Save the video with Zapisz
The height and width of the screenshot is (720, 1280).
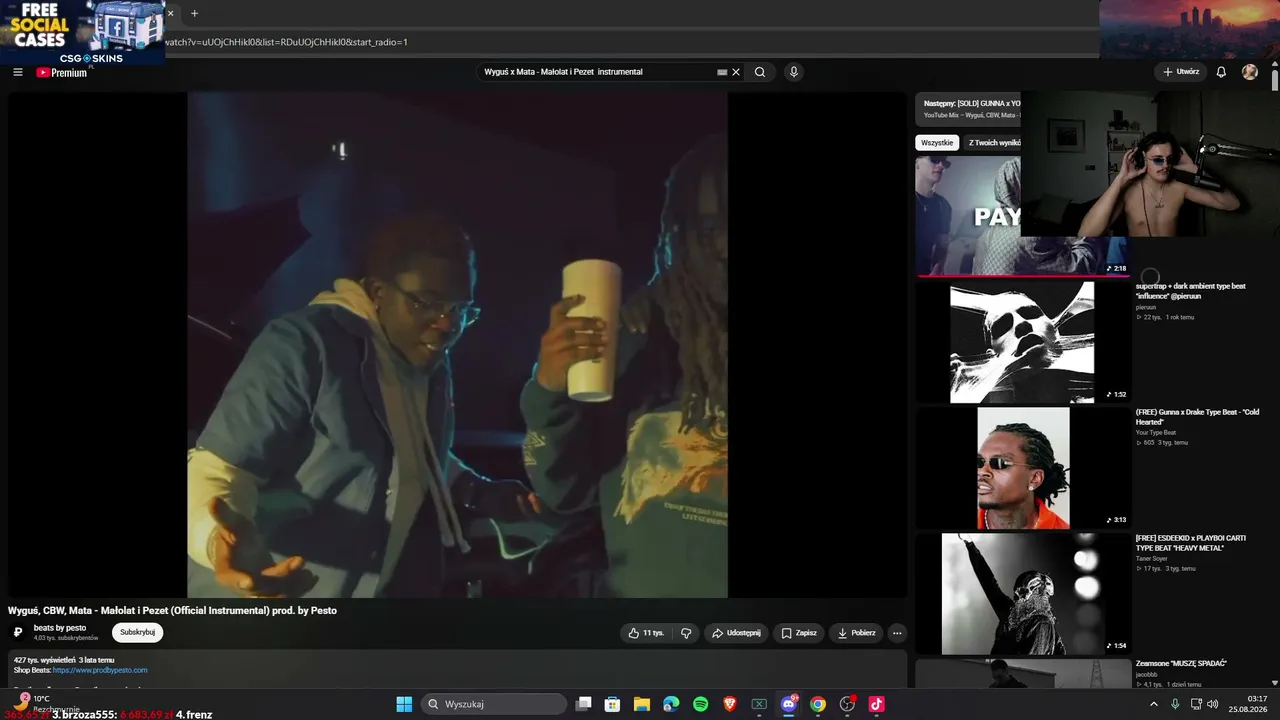tap(799, 633)
